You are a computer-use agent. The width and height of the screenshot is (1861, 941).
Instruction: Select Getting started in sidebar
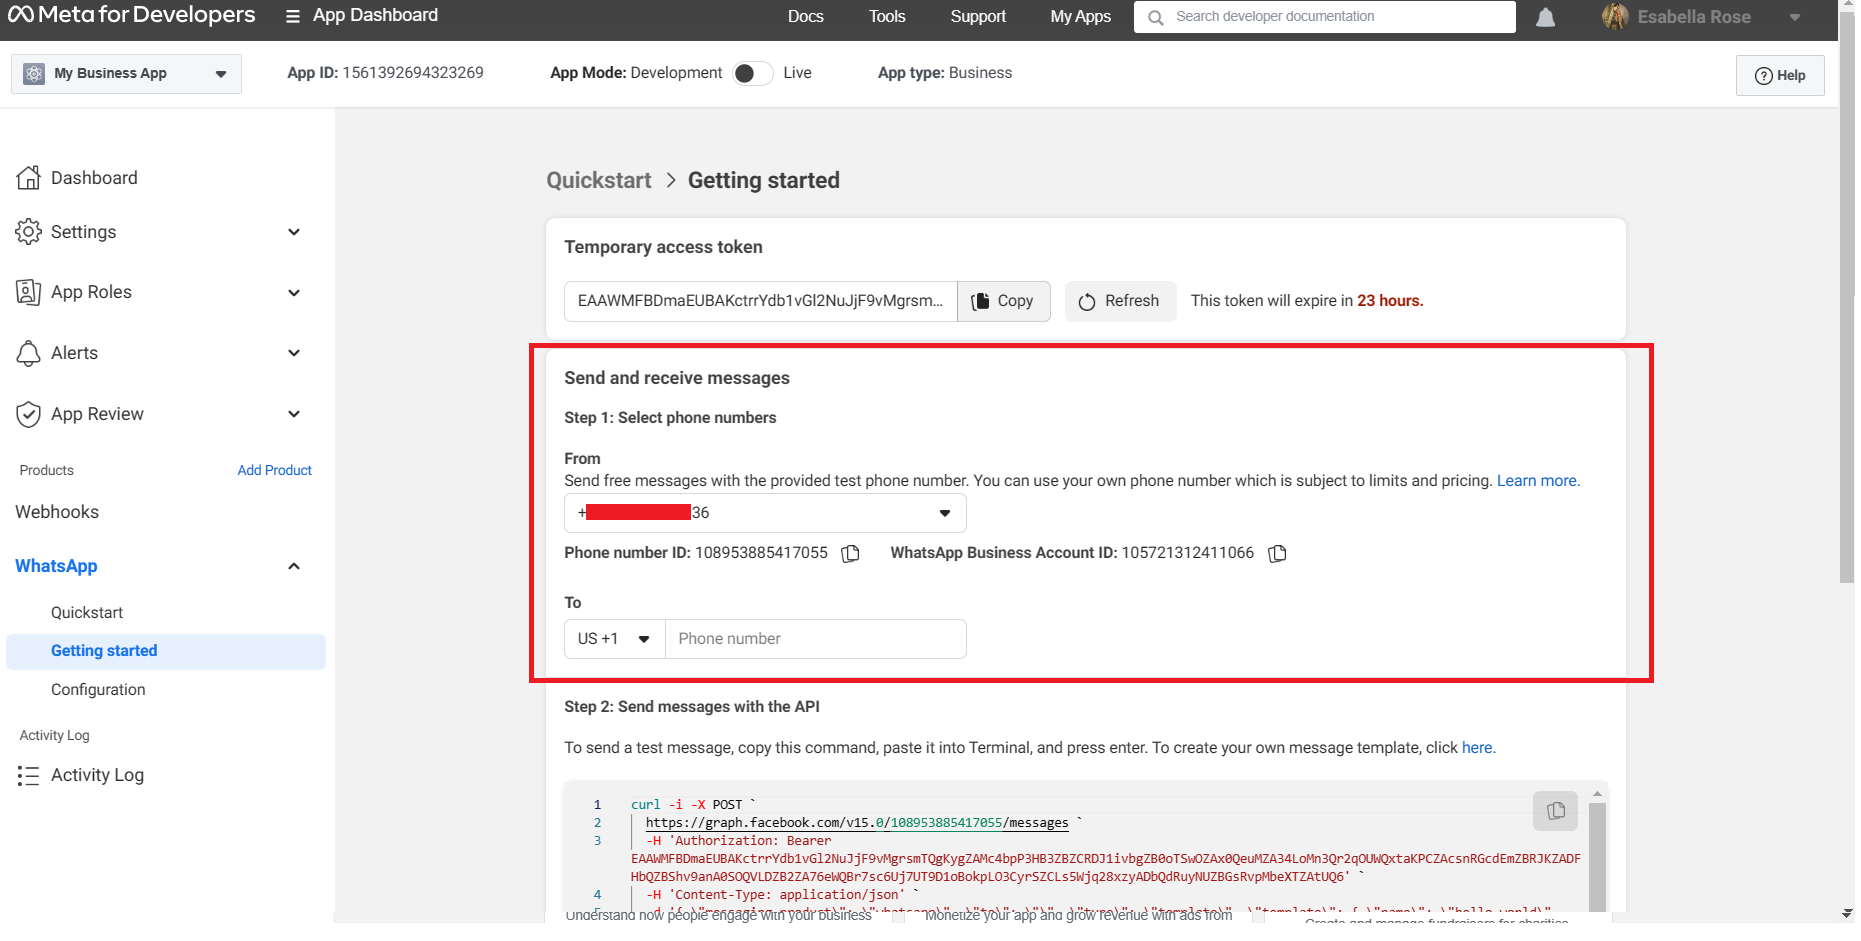(166, 651)
